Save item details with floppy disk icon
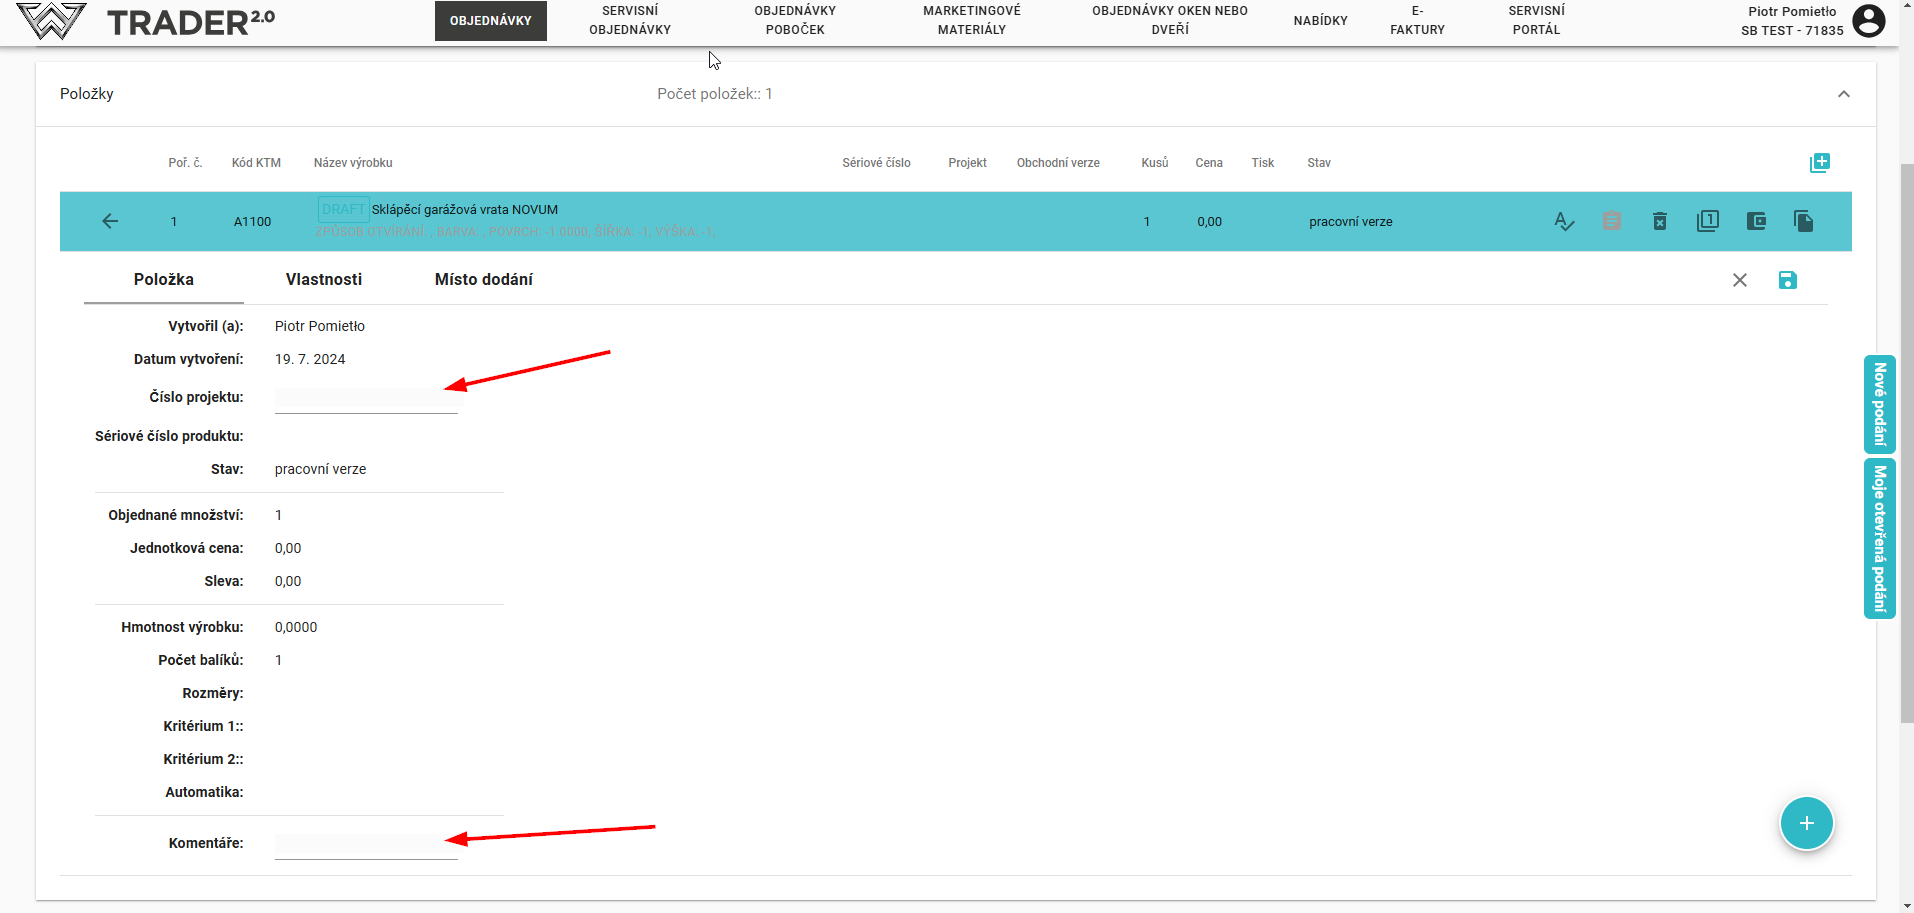Screen dimensions: 1914x913 pos(1788,280)
